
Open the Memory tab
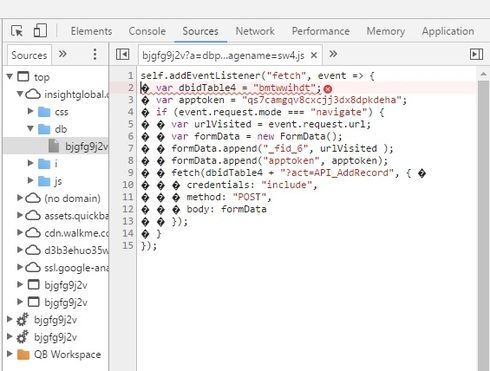(x=386, y=31)
